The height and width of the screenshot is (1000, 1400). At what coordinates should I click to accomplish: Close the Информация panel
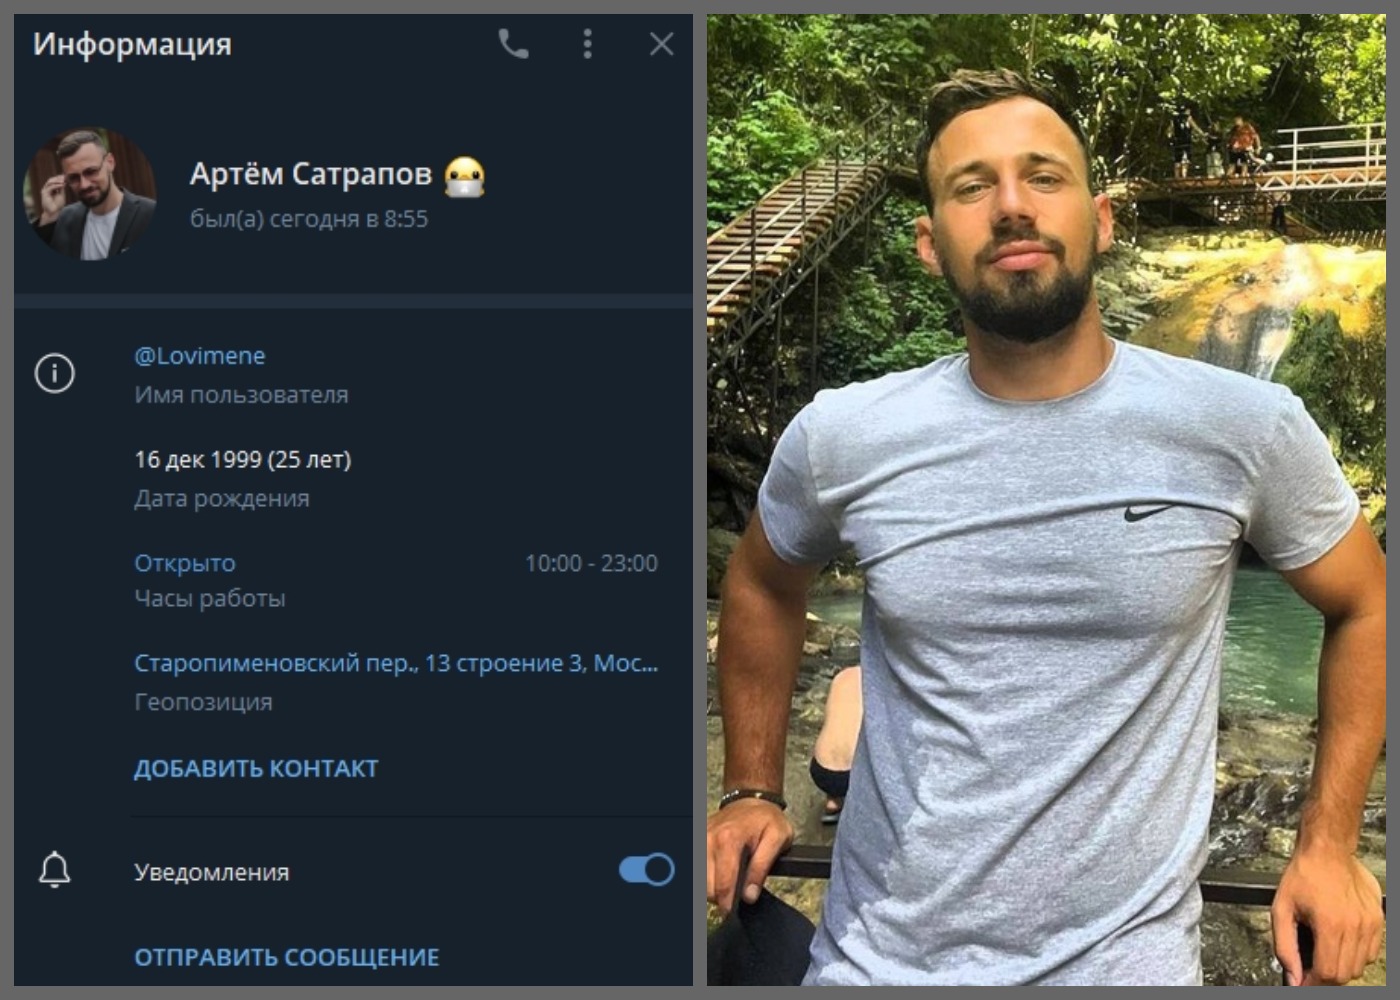661,44
